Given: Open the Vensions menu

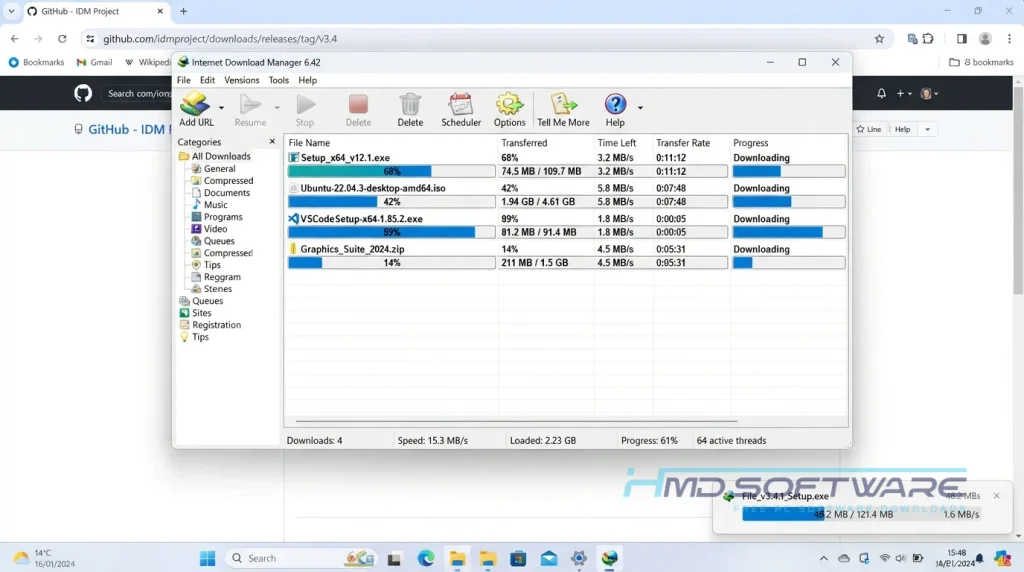Looking at the screenshot, I should [x=242, y=80].
